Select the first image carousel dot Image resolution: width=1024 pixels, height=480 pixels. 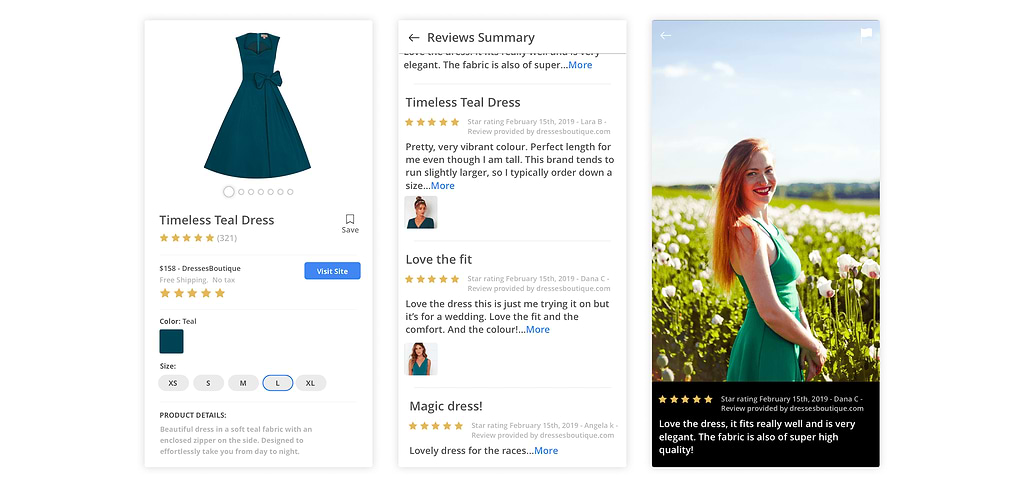[x=229, y=192]
